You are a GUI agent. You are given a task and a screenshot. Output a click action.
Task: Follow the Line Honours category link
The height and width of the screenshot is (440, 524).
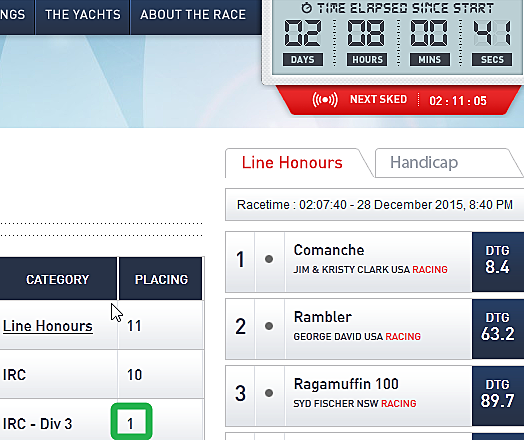48,326
